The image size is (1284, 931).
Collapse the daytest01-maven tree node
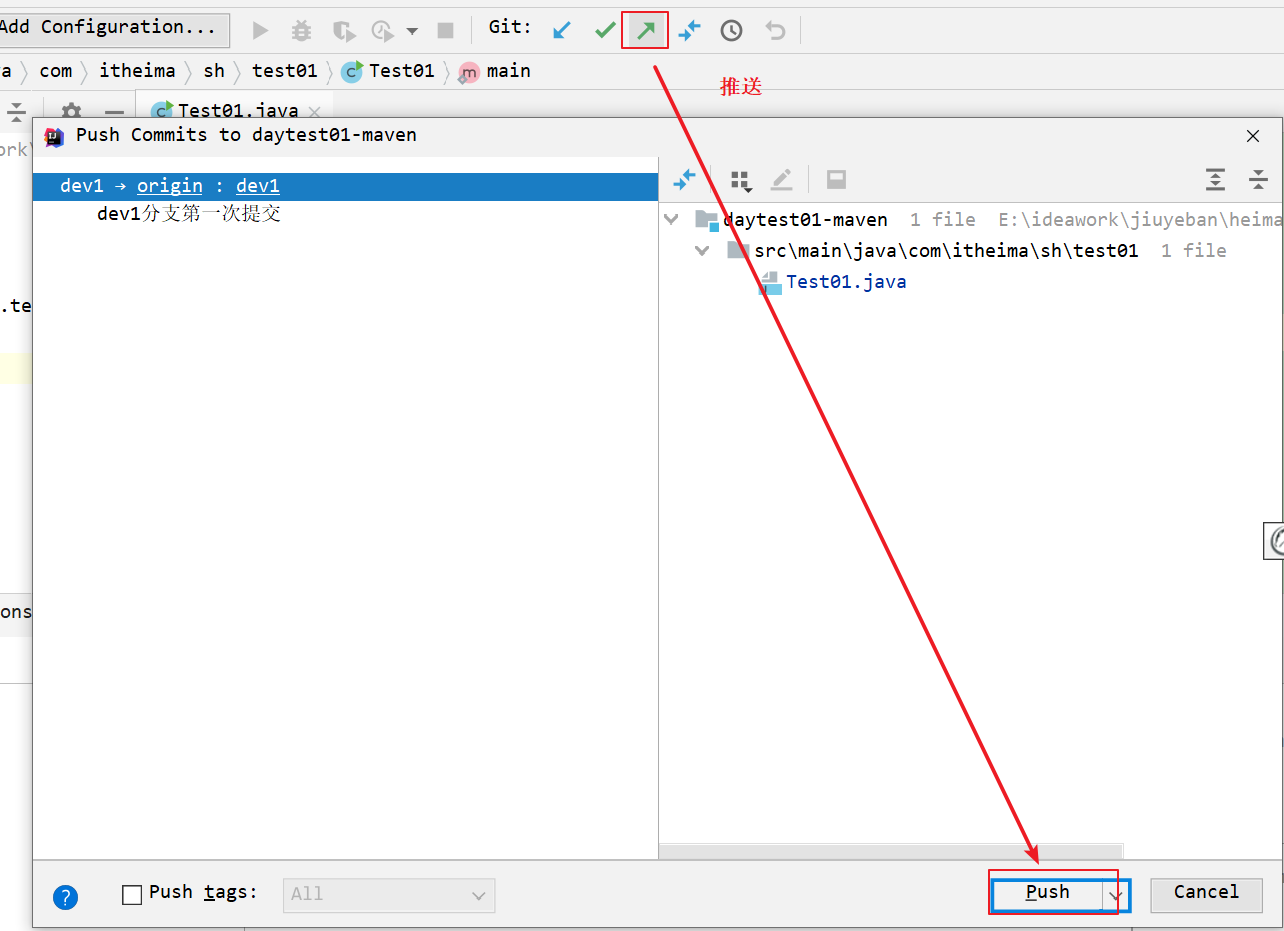(672, 219)
